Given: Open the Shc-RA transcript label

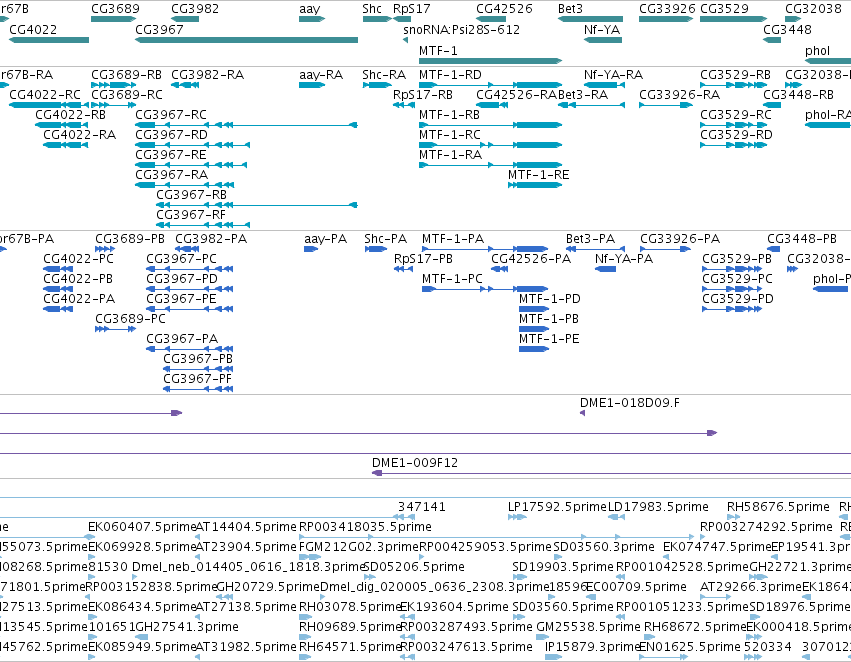Looking at the screenshot, I should coord(384,74).
